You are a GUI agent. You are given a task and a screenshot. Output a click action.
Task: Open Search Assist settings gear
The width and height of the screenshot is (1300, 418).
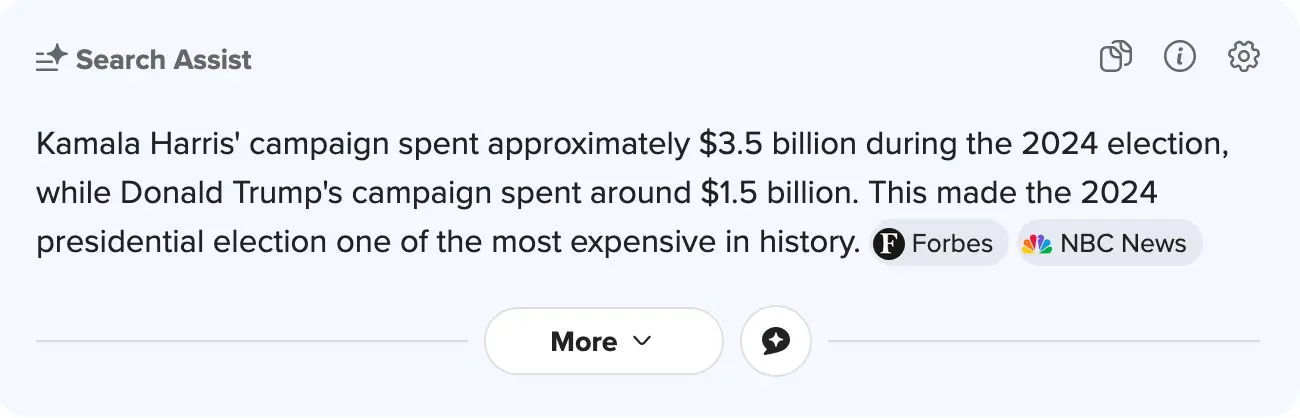[1243, 57]
